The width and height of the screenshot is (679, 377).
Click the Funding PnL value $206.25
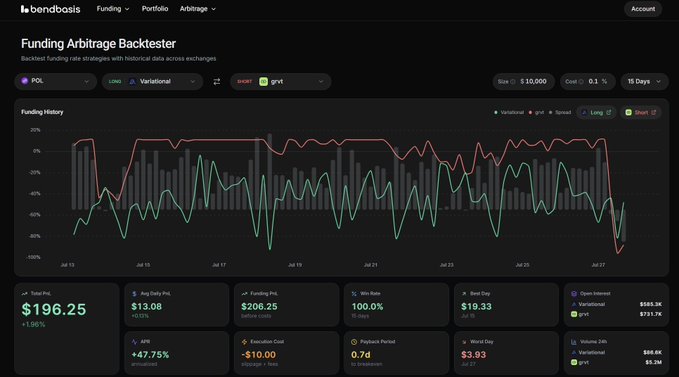pos(259,306)
